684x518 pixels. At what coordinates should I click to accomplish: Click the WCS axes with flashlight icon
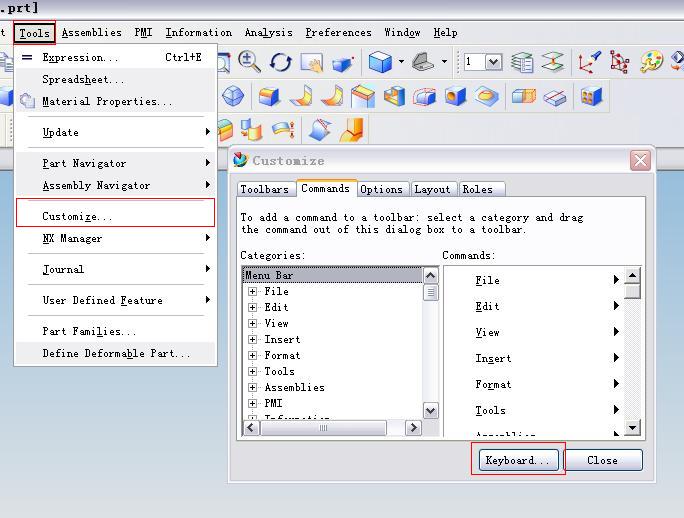pos(589,62)
